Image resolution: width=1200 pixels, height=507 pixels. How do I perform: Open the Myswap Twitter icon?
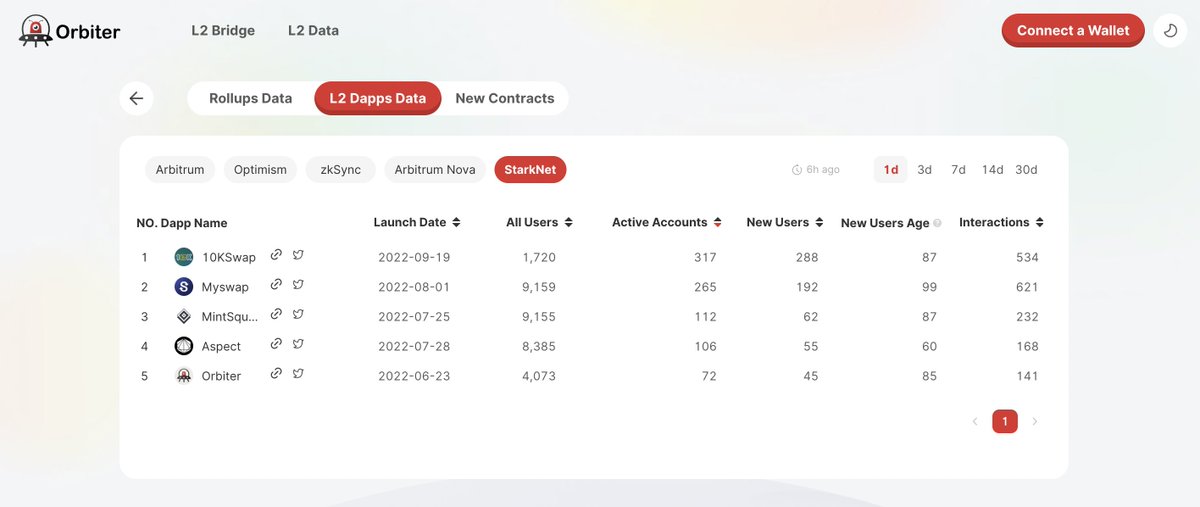tap(298, 286)
